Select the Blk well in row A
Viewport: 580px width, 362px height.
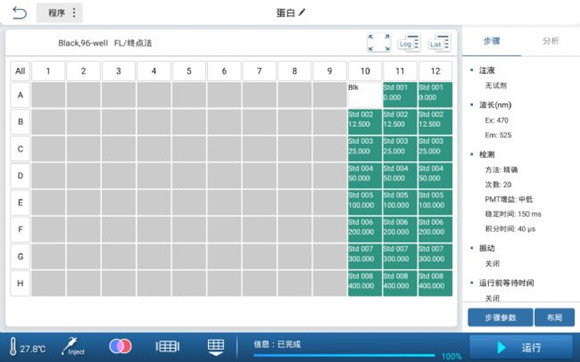[x=365, y=95]
